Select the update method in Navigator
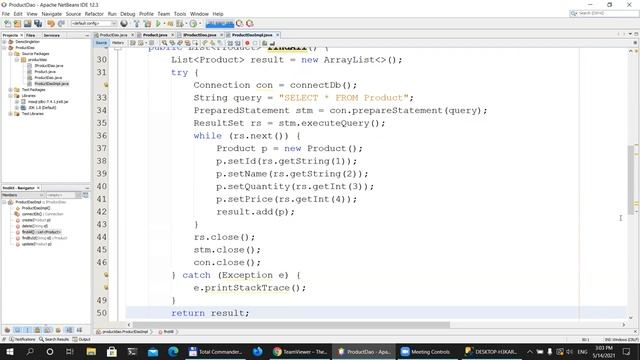This screenshot has width=640, height=360. coord(37,244)
